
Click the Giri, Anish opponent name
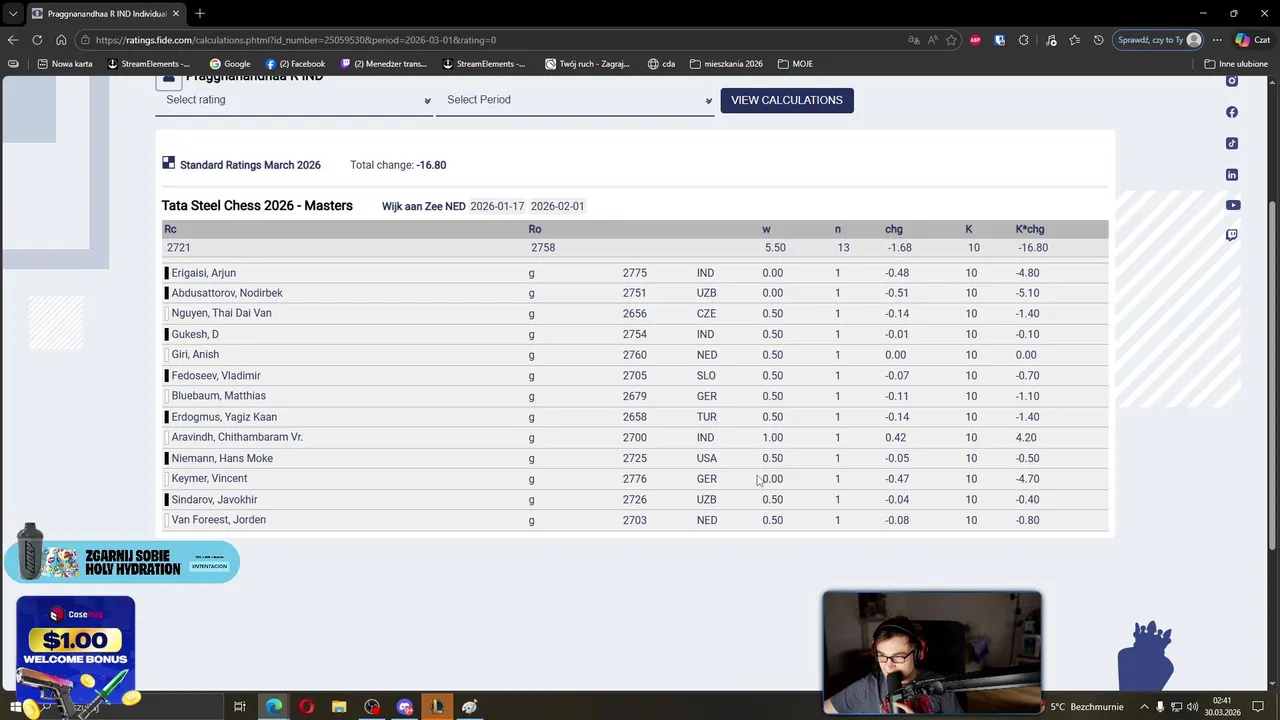[x=195, y=354]
